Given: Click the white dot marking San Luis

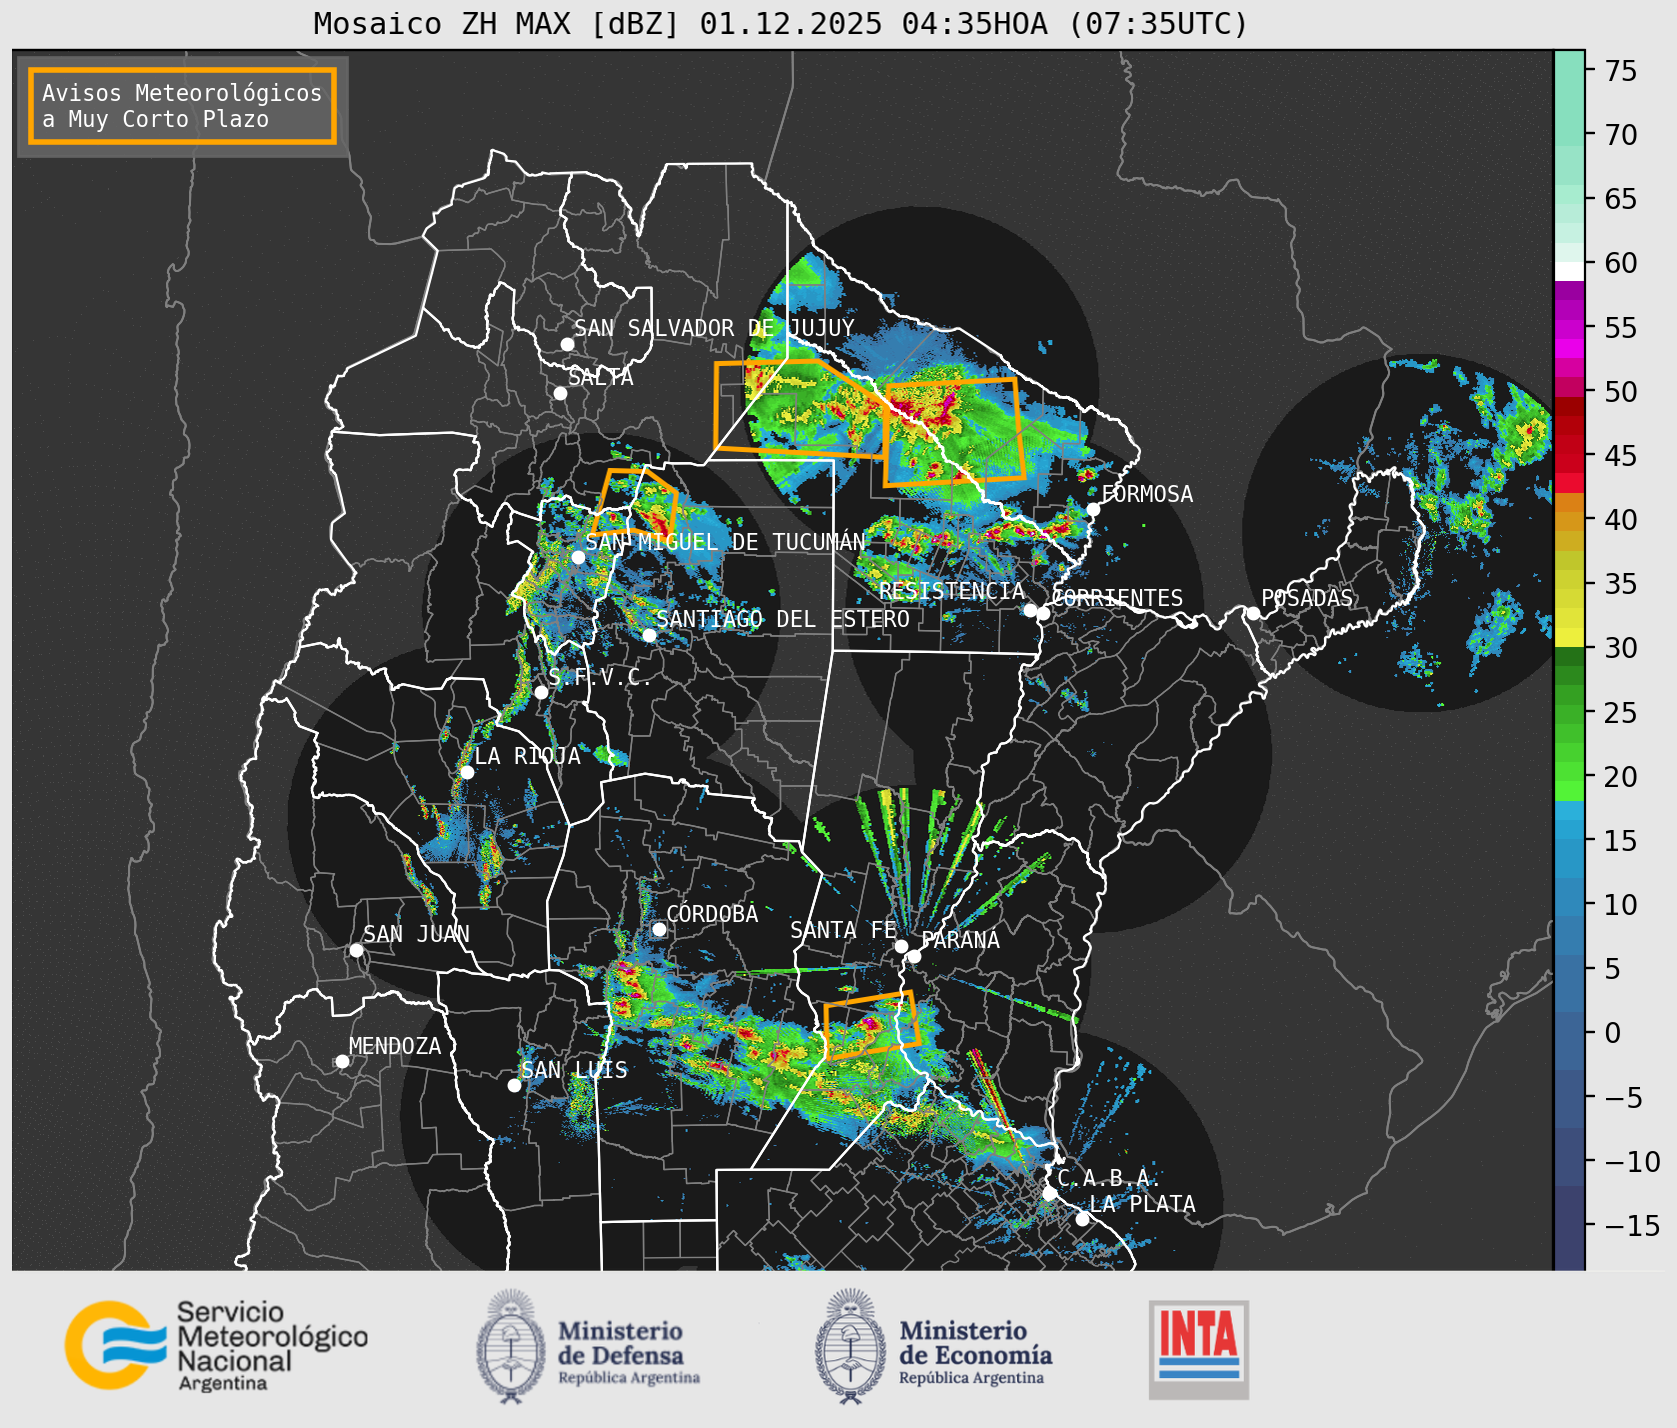Looking at the screenshot, I should (x=514, y=1085).
